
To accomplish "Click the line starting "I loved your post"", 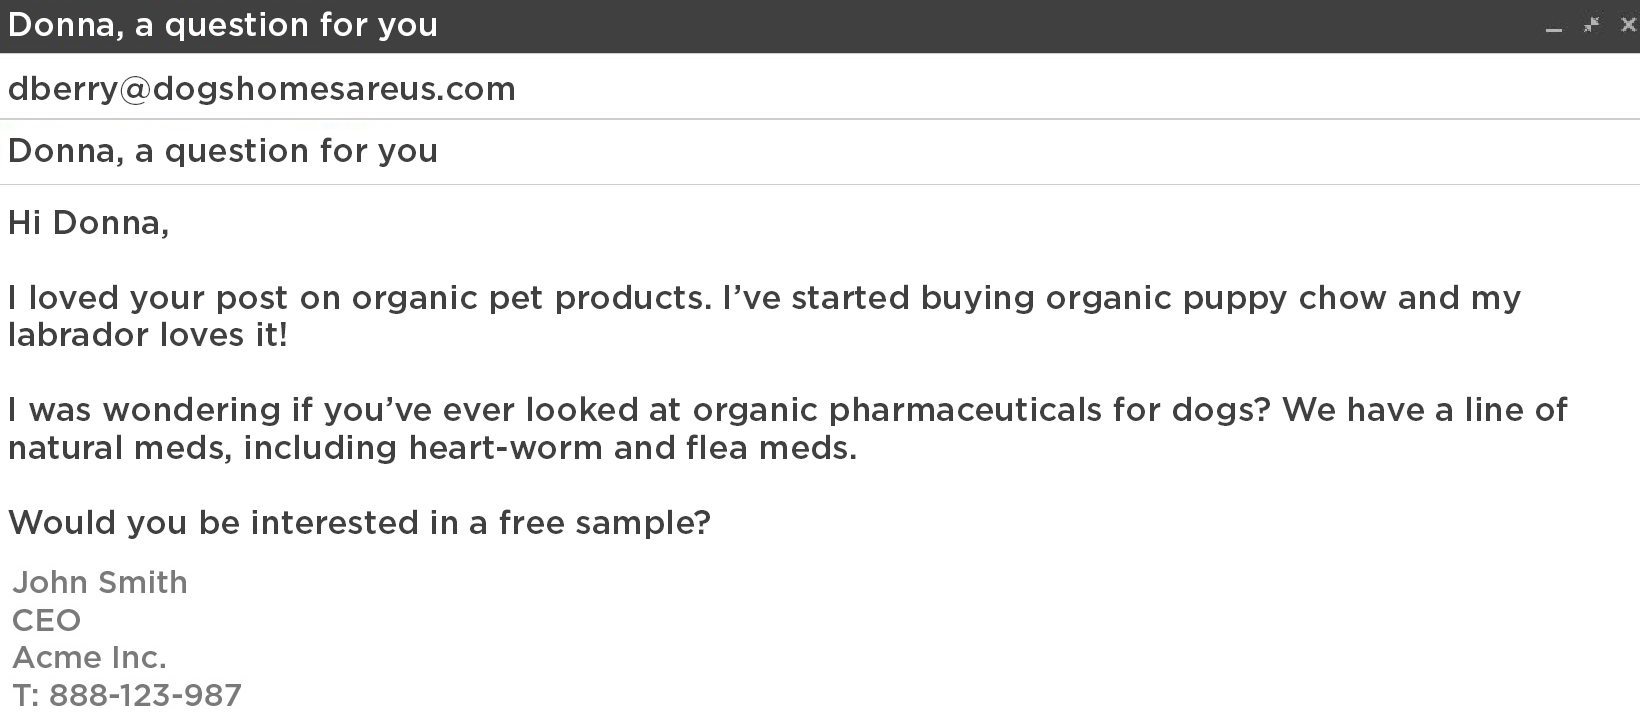I will tap(763, 298).
